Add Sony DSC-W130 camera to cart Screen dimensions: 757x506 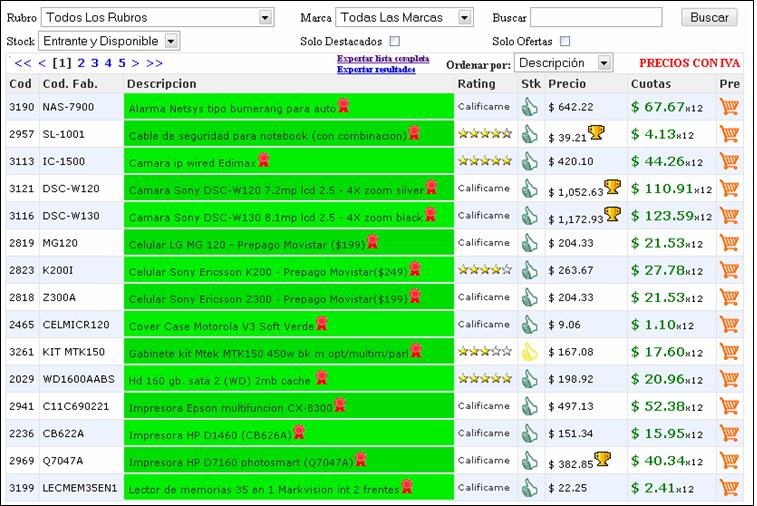[729, 215]
